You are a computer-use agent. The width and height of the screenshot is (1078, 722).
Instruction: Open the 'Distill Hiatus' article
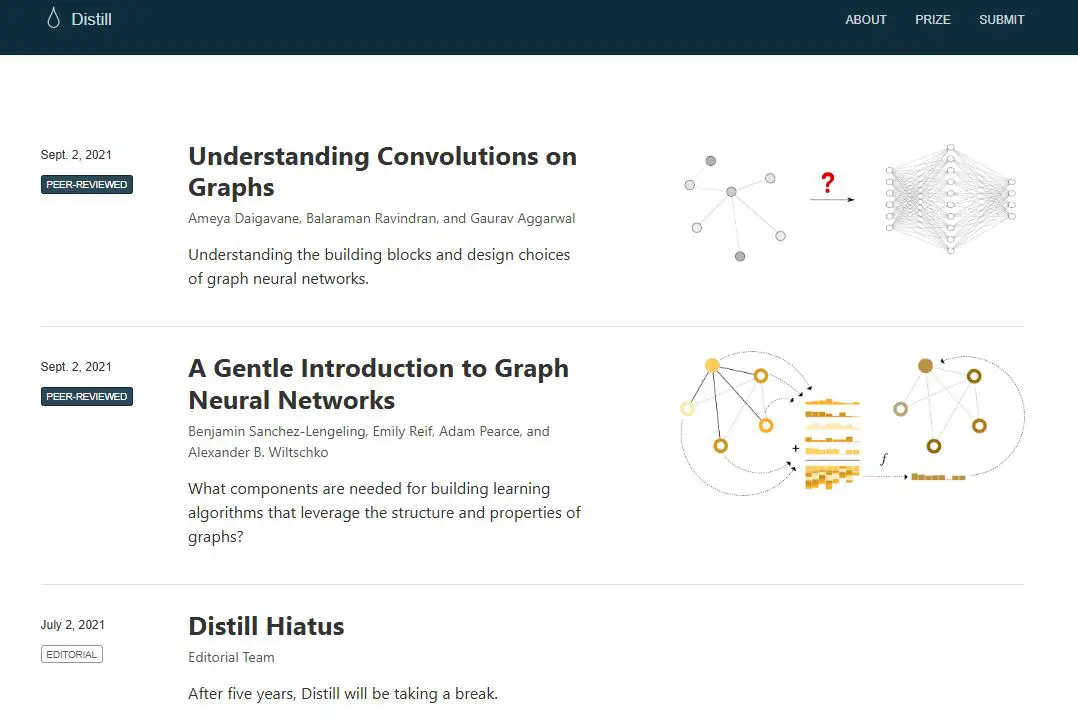266,626
